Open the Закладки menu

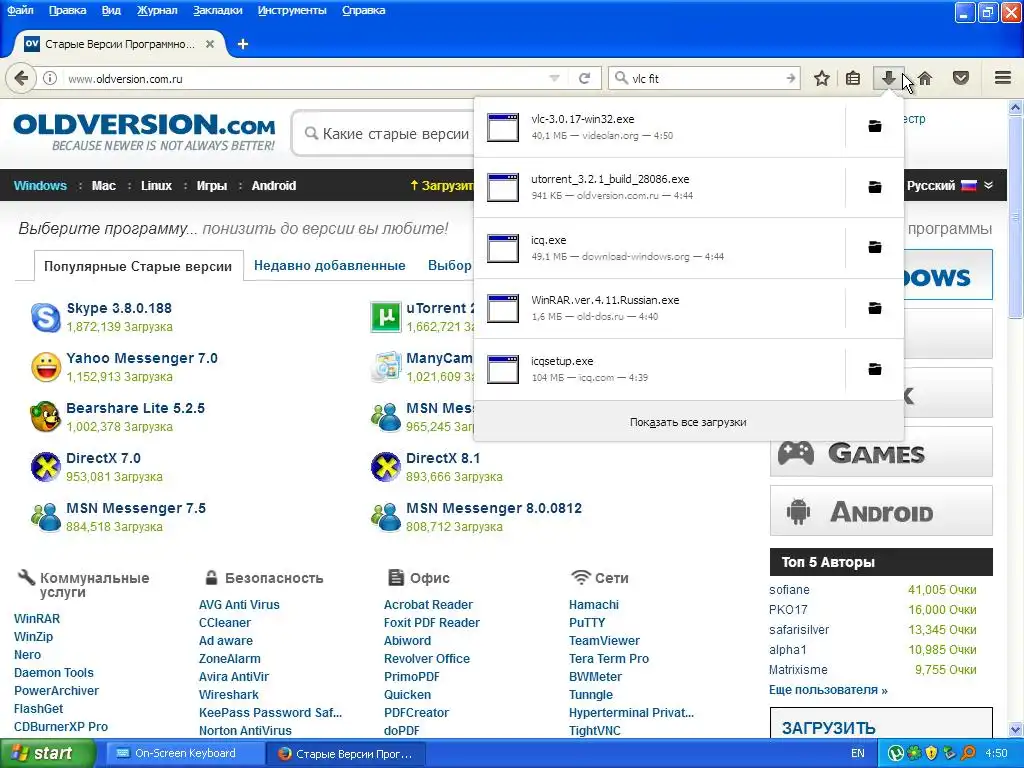point(217,10)
